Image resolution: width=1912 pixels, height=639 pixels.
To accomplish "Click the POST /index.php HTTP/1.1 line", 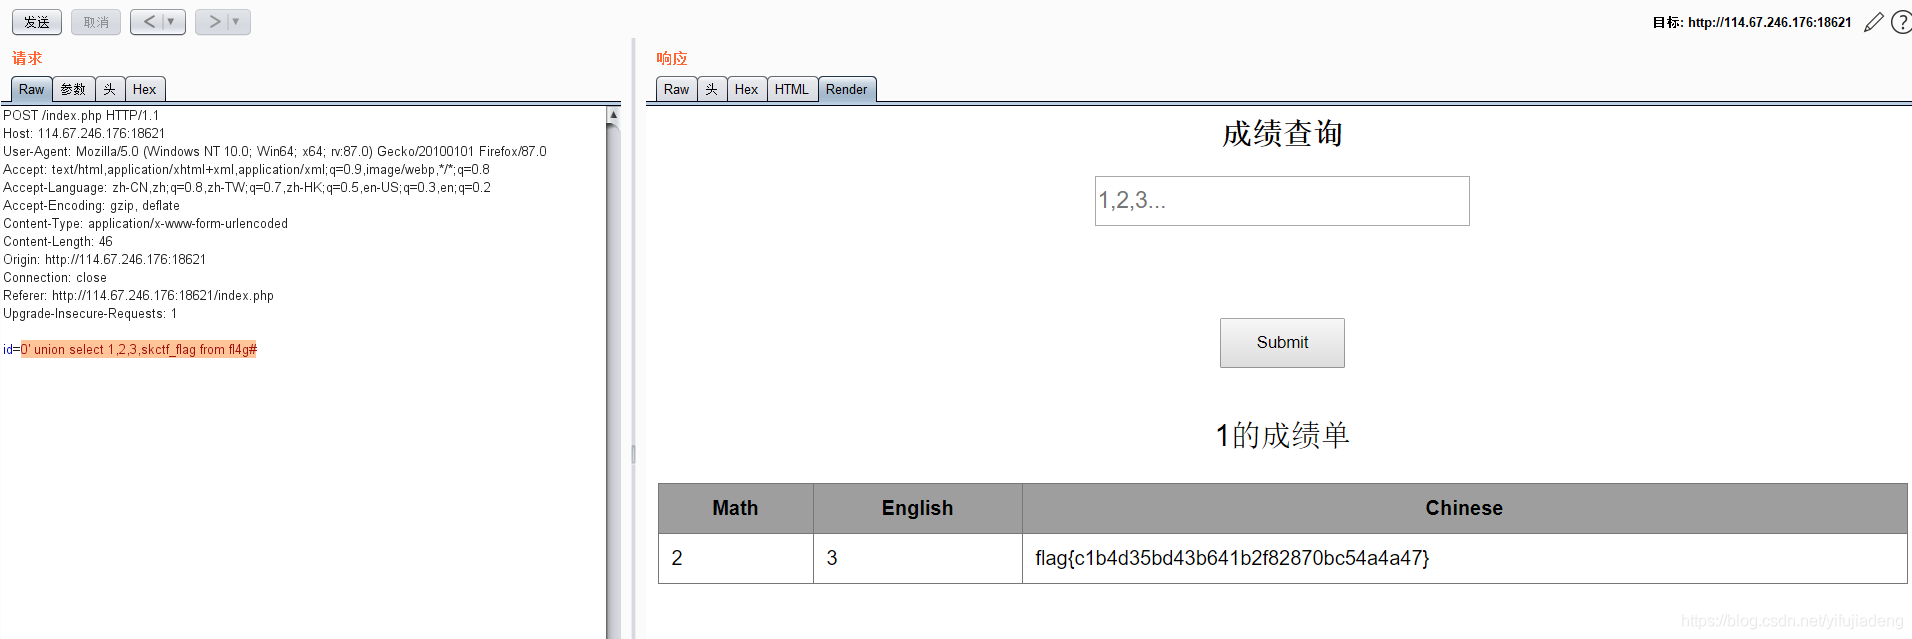I will click(81, 115).
